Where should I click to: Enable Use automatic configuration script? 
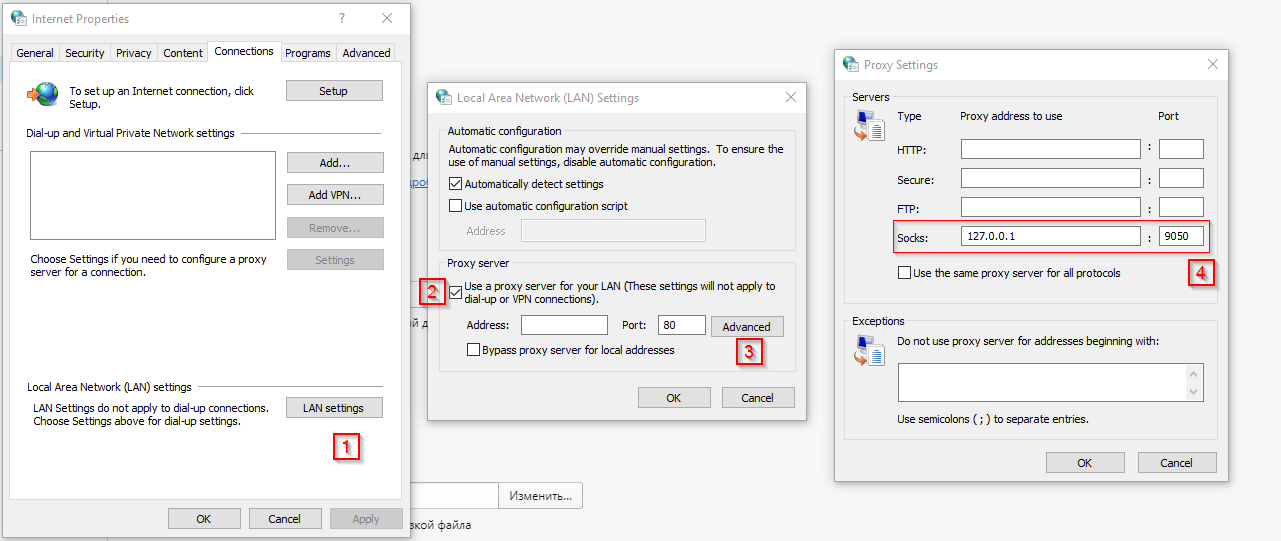click(456, 206)
